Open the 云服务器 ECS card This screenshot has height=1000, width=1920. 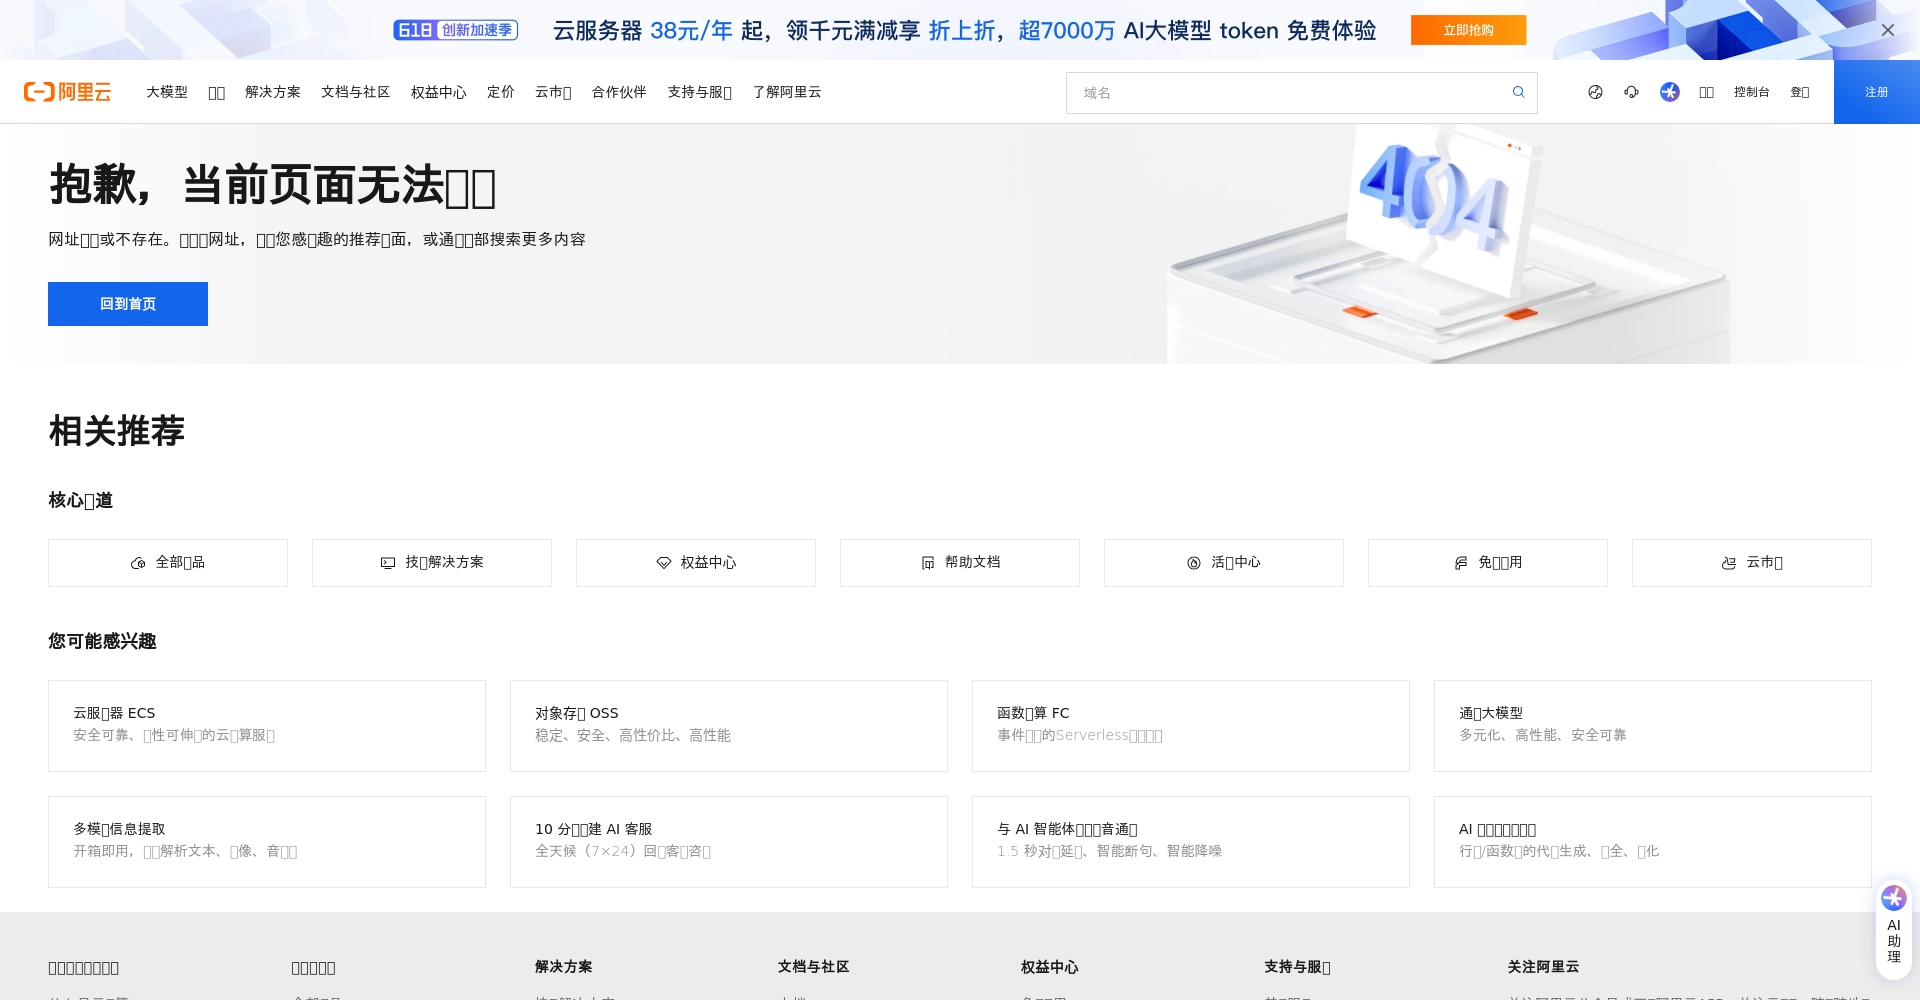[x=267, y=726]
